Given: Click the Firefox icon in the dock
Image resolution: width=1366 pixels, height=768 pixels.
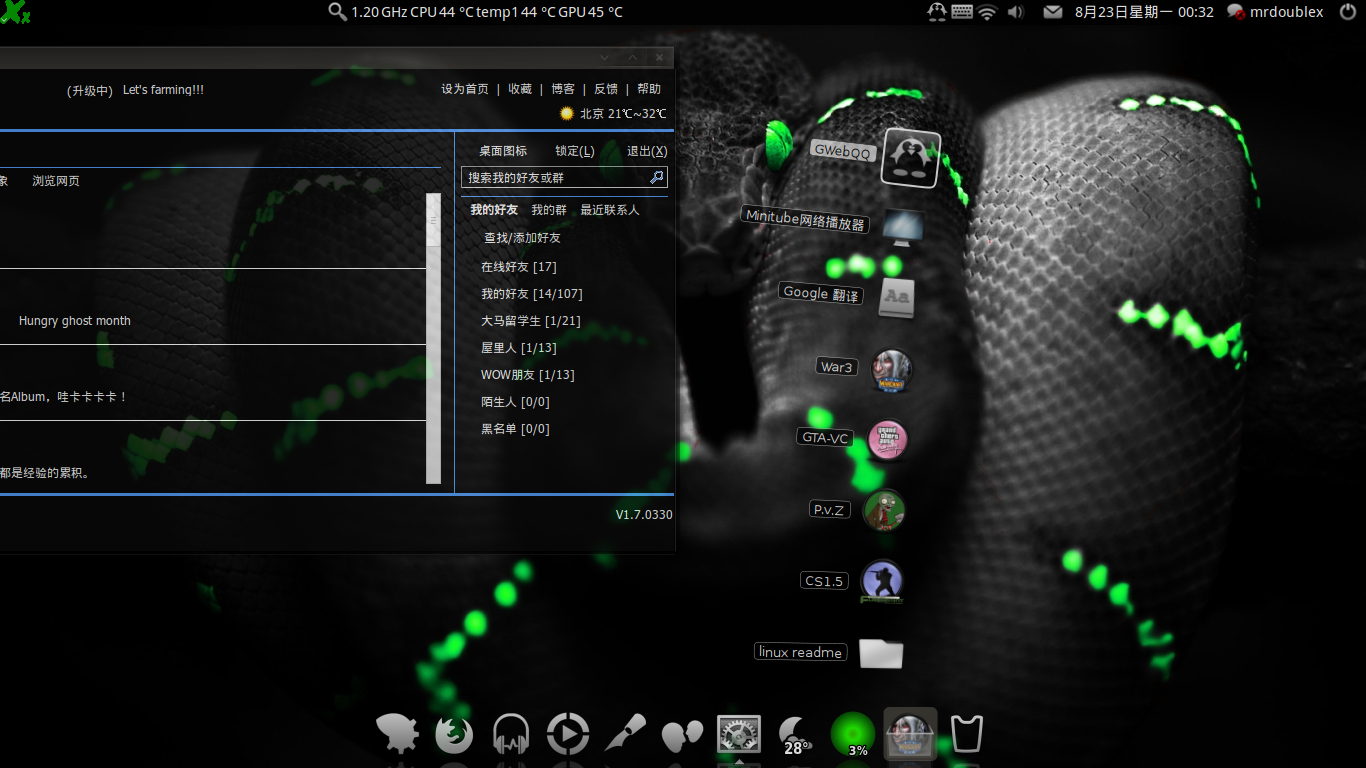Looking at the screenshot, I should (454, 735).
